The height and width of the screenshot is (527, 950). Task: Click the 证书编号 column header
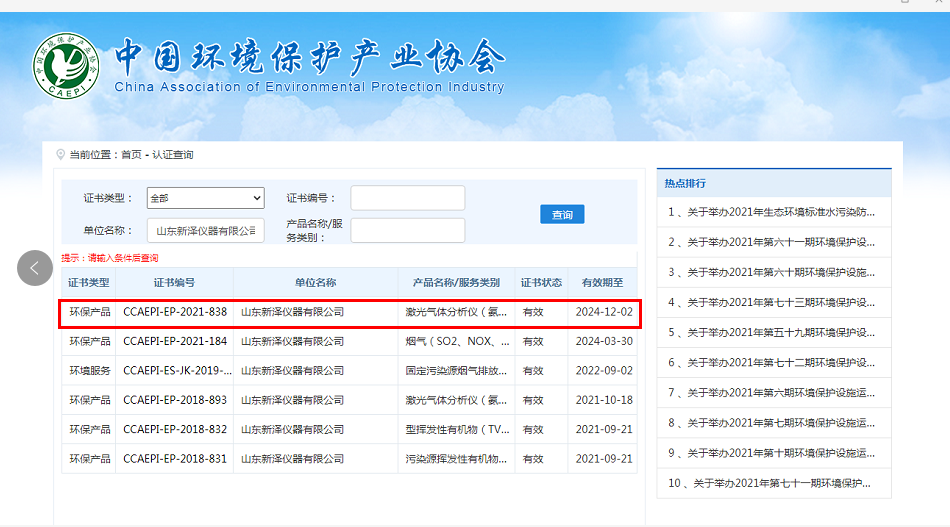(x=174, y=283)
